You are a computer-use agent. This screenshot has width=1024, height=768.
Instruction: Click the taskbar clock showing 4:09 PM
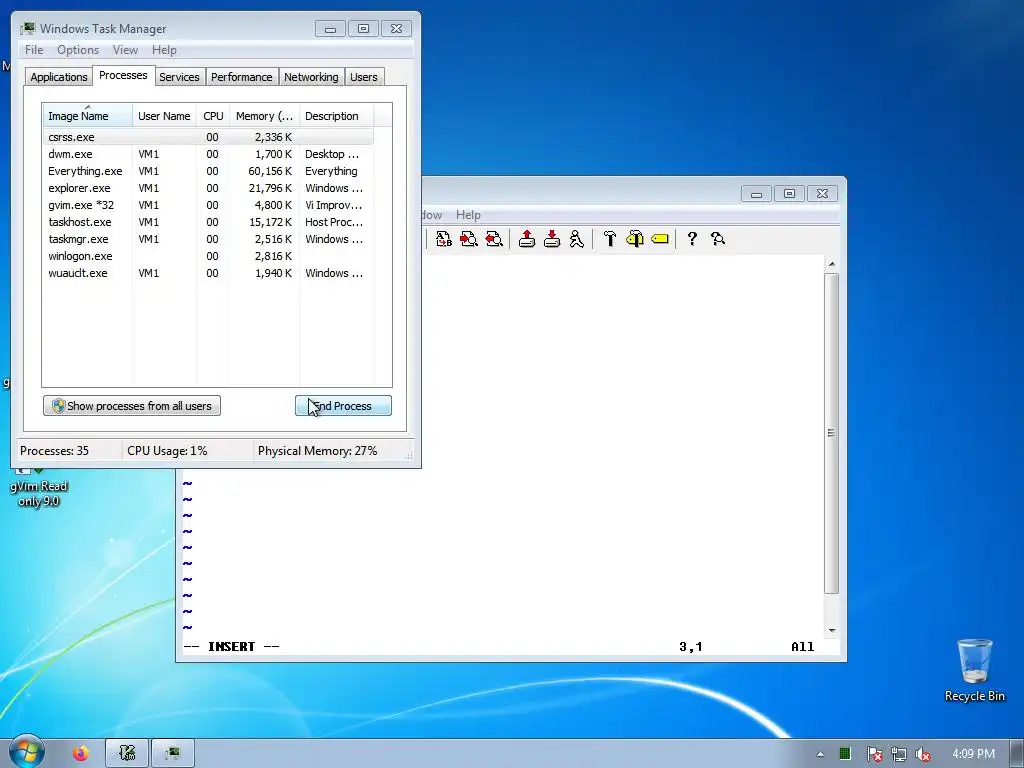[x=973, y=754]
